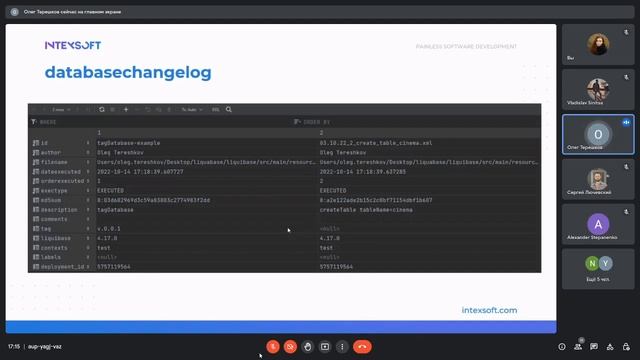Screen dimensions: 640x360
Task: Open meeting details info icon
Action: point(562,347)
